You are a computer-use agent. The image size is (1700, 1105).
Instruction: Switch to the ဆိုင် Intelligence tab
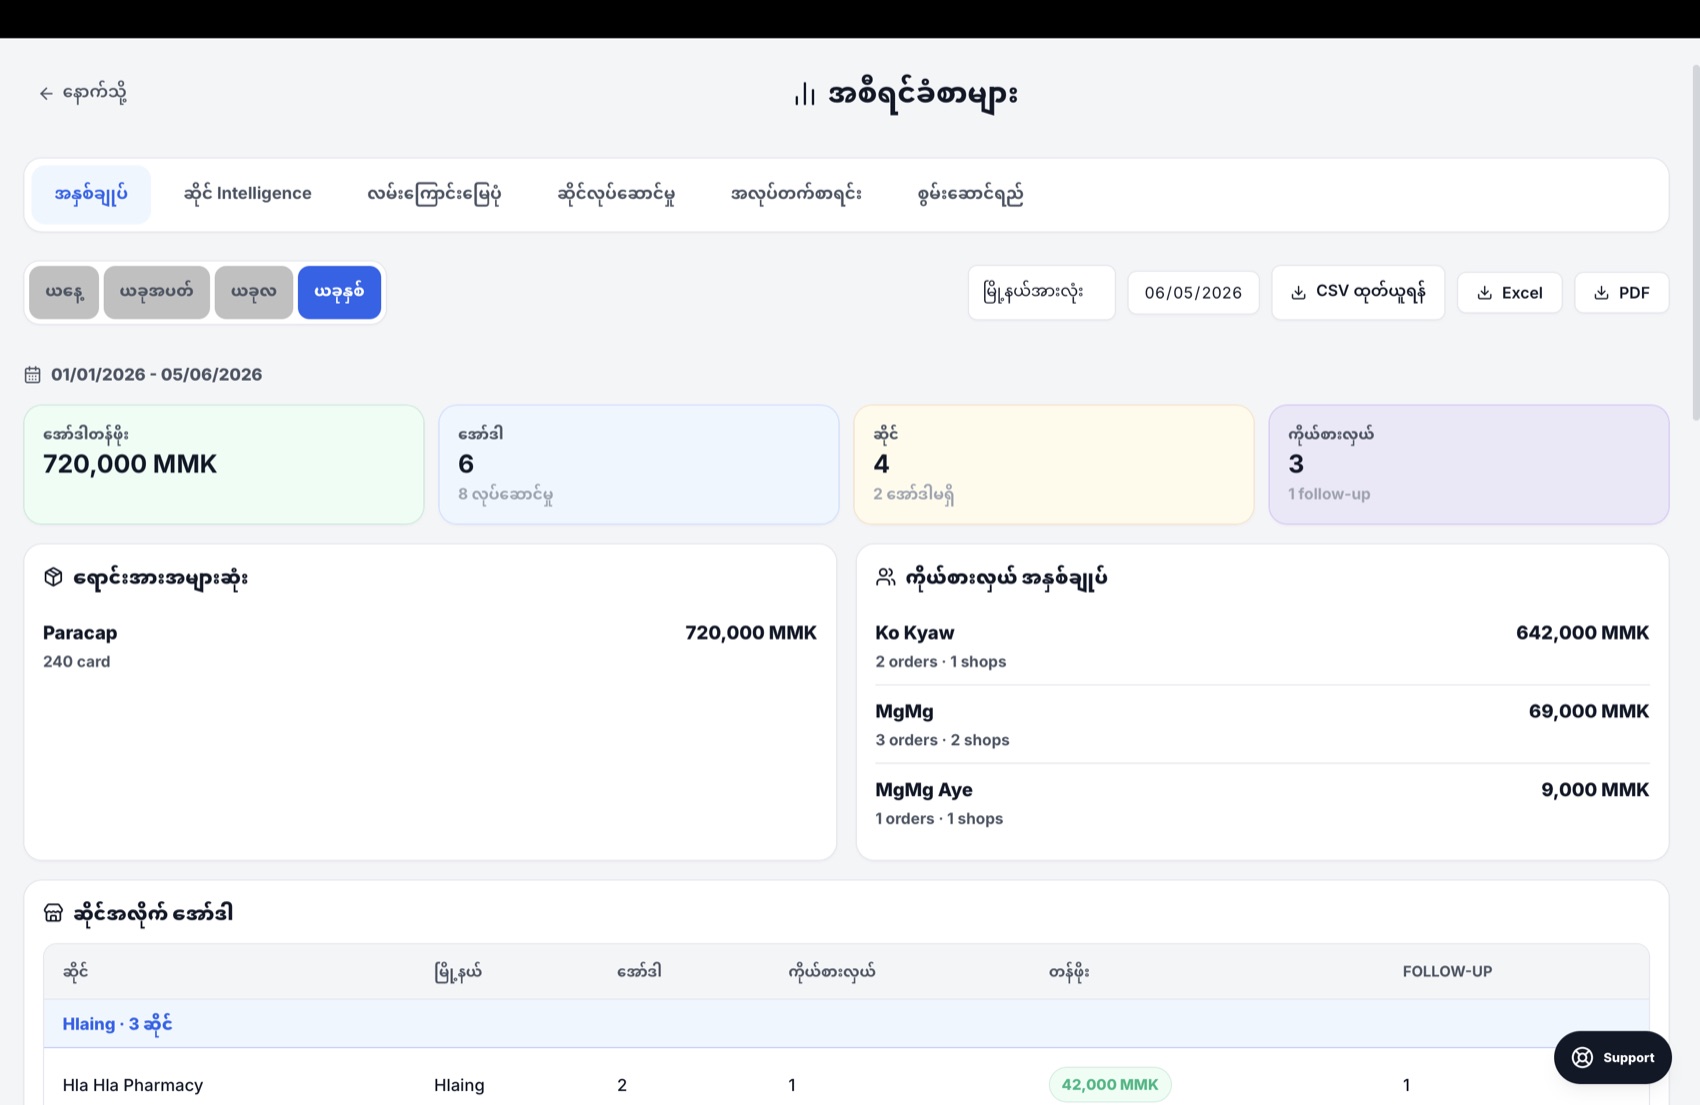pos(247,194)
